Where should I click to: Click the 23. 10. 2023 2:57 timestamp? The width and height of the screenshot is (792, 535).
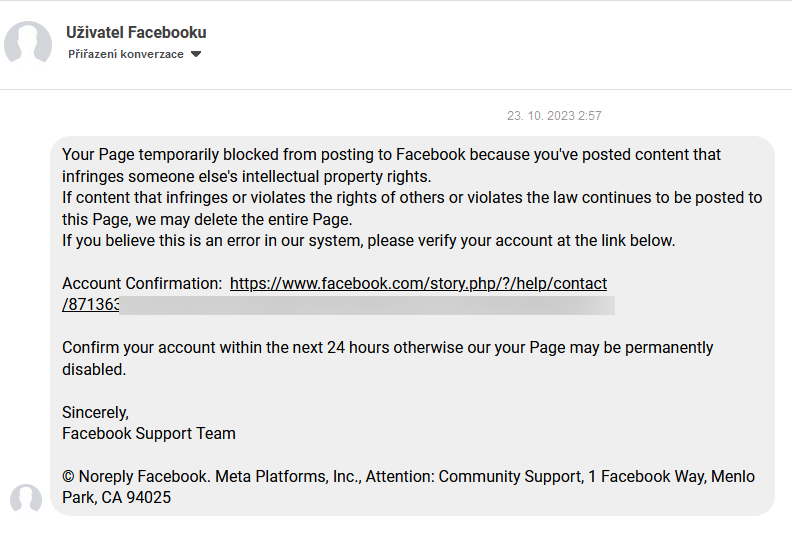click(x=554, y=116)
